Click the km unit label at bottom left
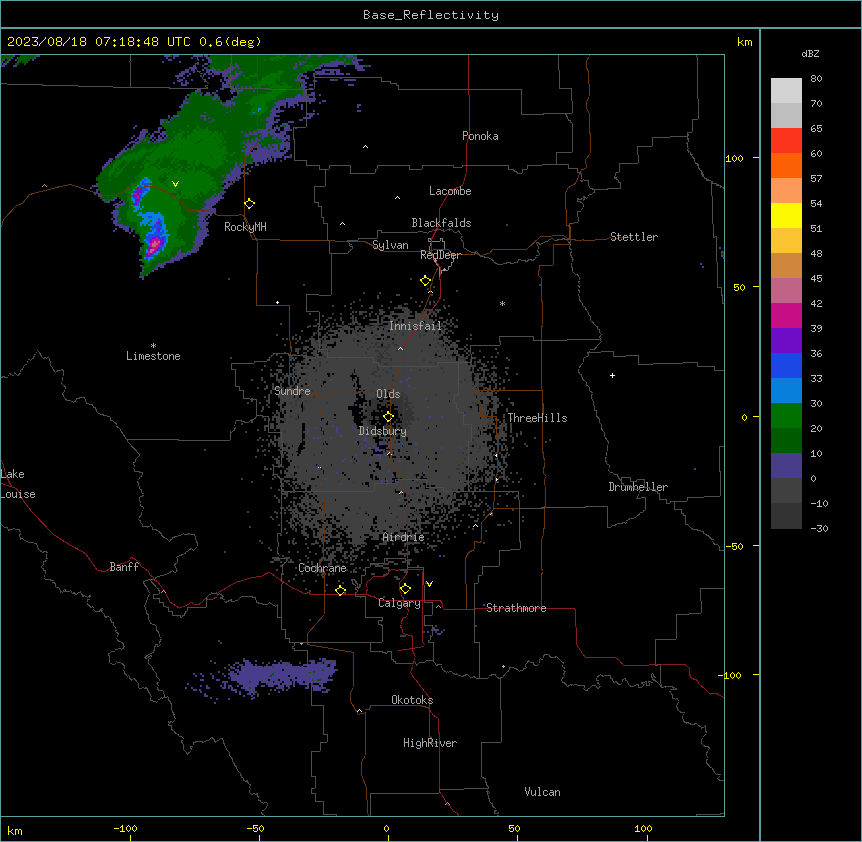The width and height of the screenshot is (862, 842). click(15, 831)
